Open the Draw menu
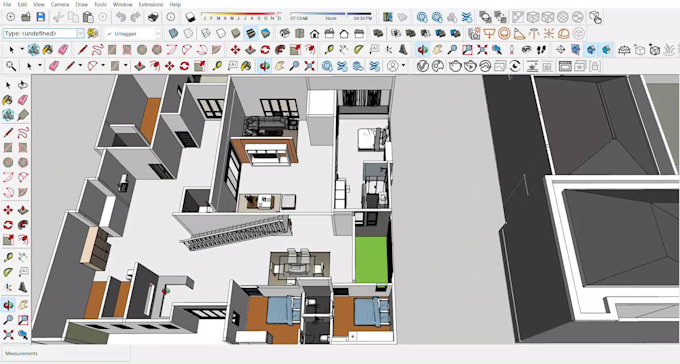 click(x=82, y=4)
